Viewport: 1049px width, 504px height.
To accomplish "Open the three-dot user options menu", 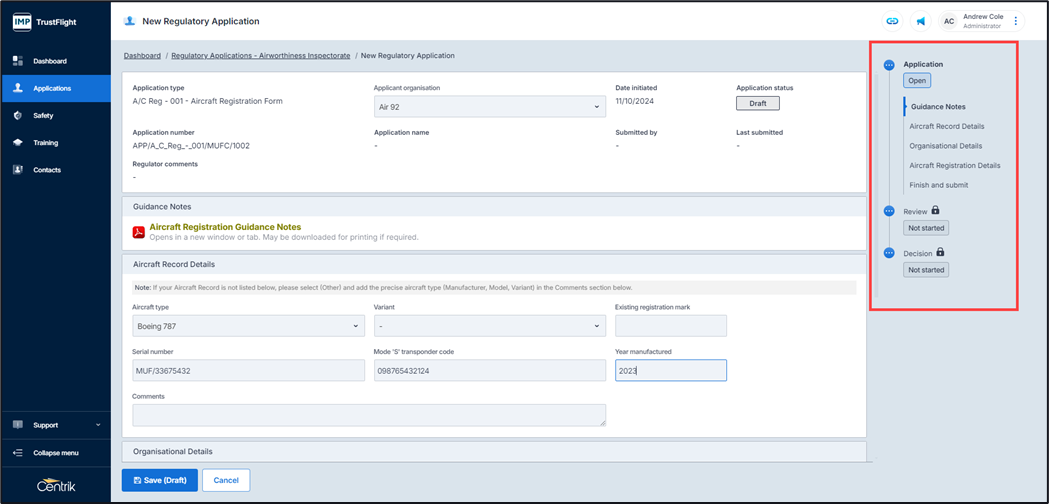I will 1016,21.
